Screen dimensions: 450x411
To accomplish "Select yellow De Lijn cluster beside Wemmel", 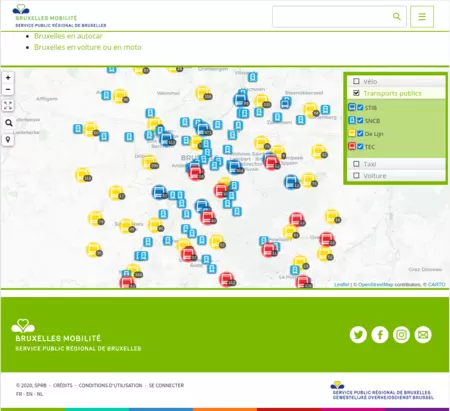I will point(203,93).
